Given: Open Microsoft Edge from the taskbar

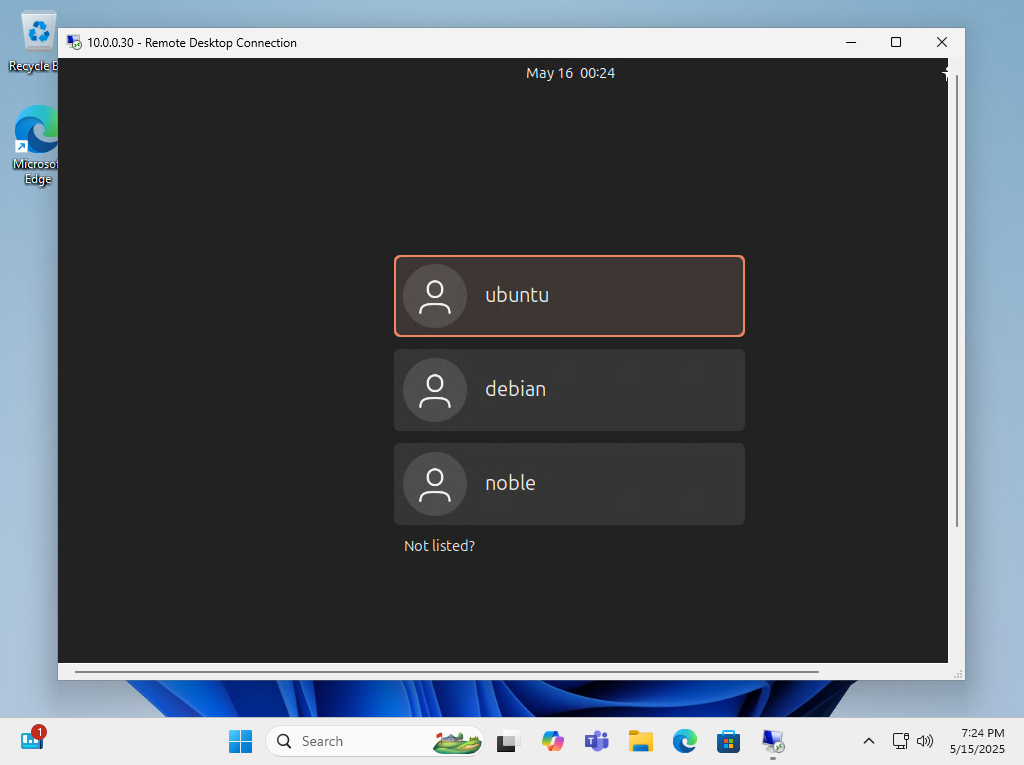Looking at the screenshot, I should coord(684,741).
